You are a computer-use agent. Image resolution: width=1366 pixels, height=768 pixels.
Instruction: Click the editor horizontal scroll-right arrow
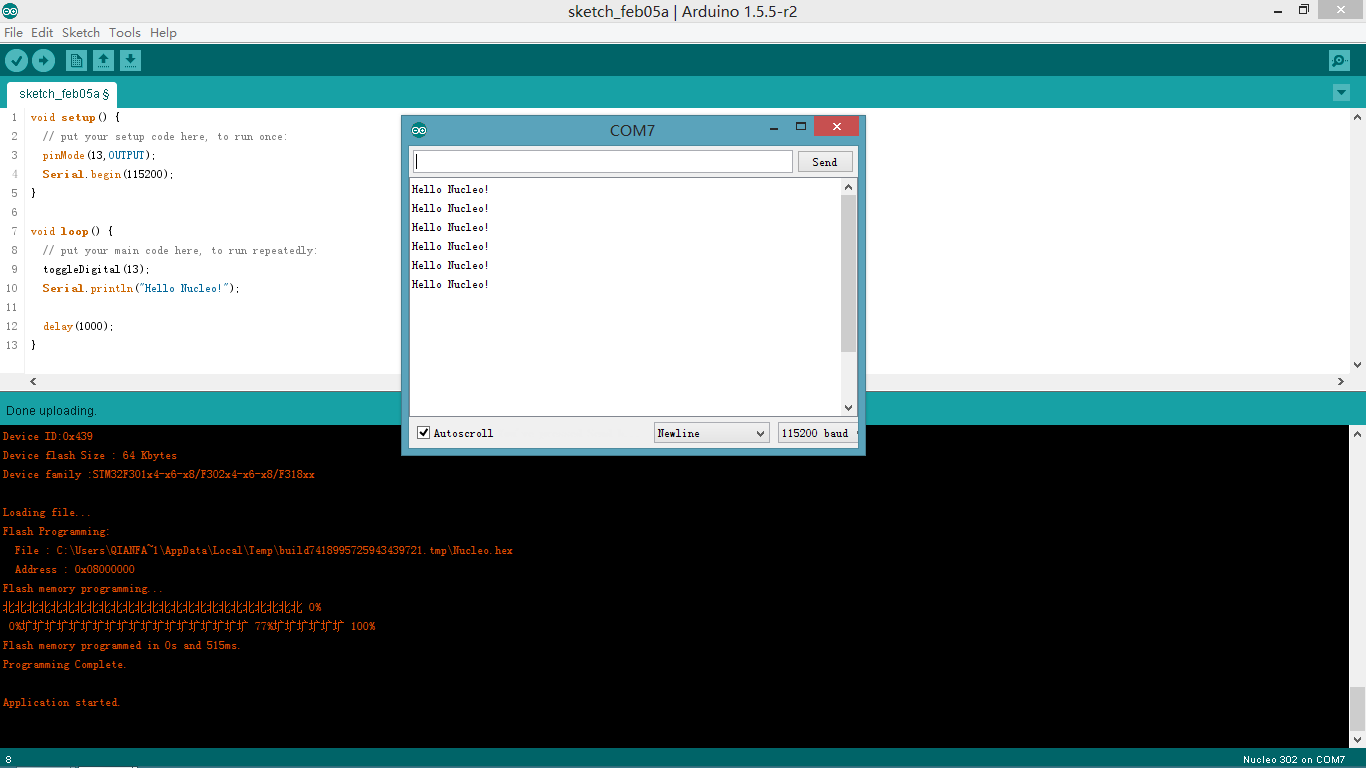point(1341,381)
